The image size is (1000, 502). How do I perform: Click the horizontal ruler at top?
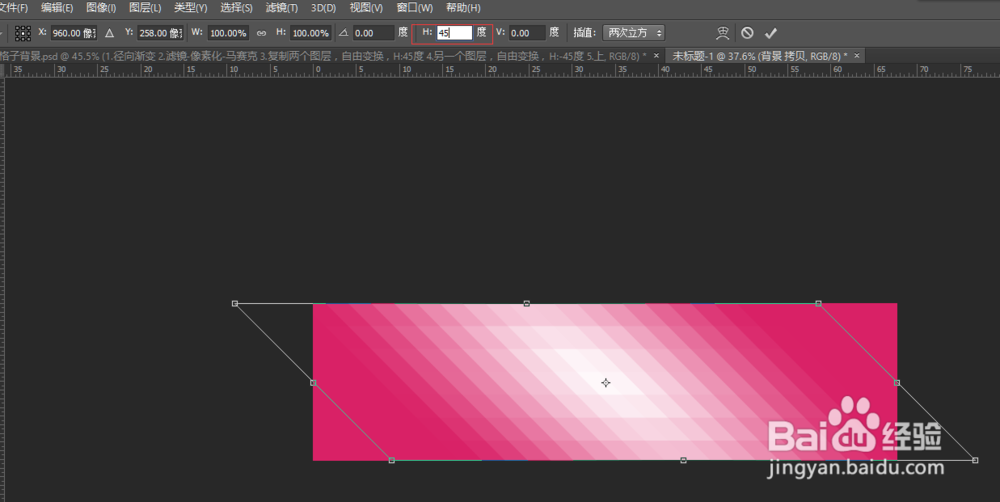pos(503,71)
